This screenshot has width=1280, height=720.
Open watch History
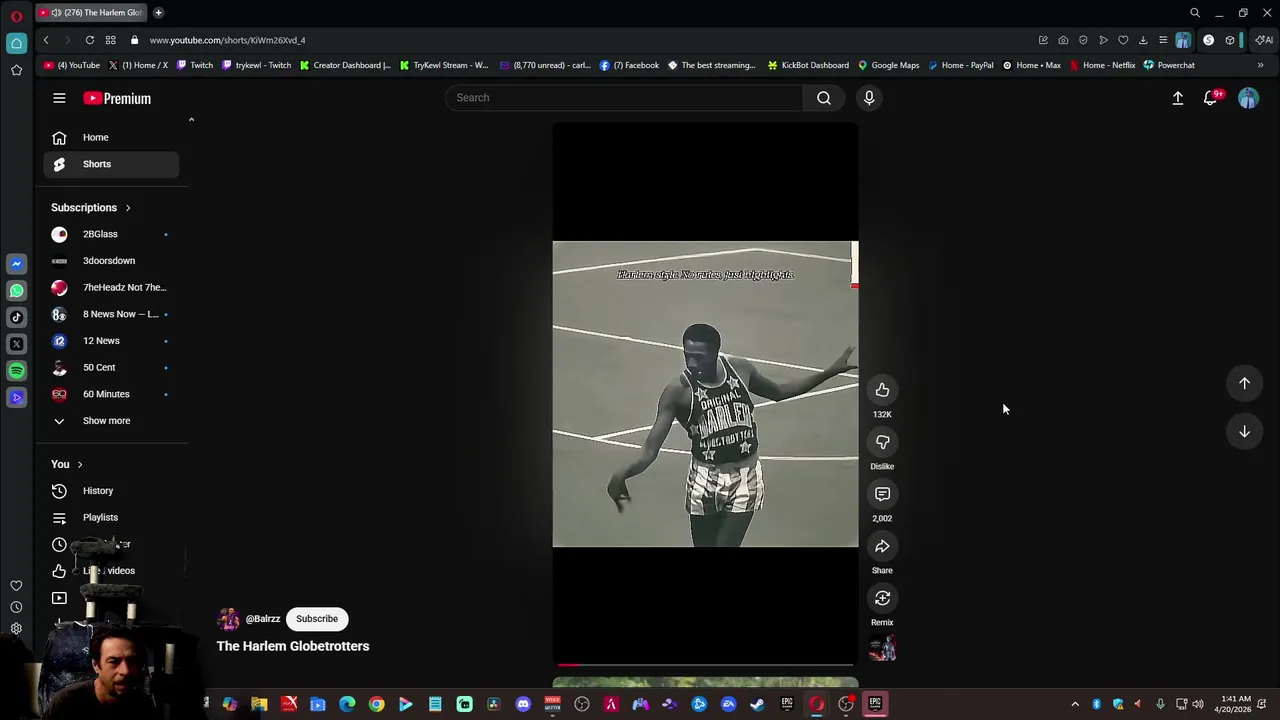pyautogui.click(x=111, y=490)
